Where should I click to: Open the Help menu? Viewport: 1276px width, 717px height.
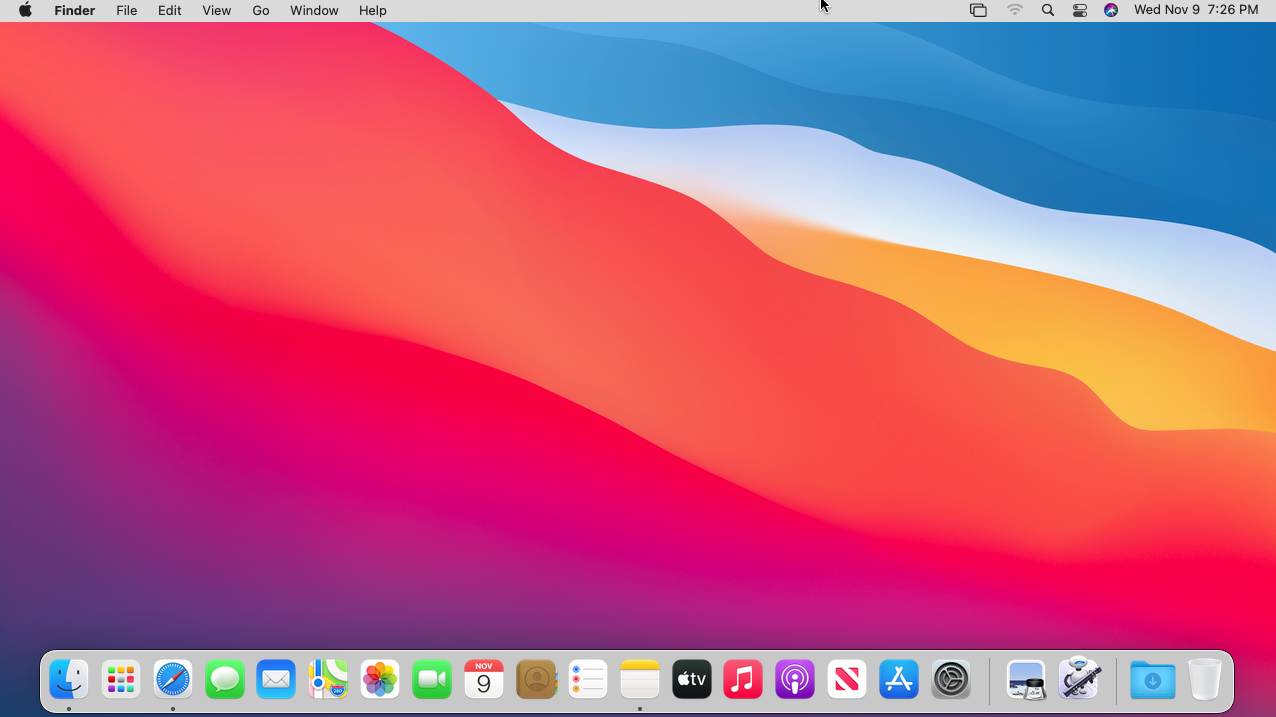(373, 10)
